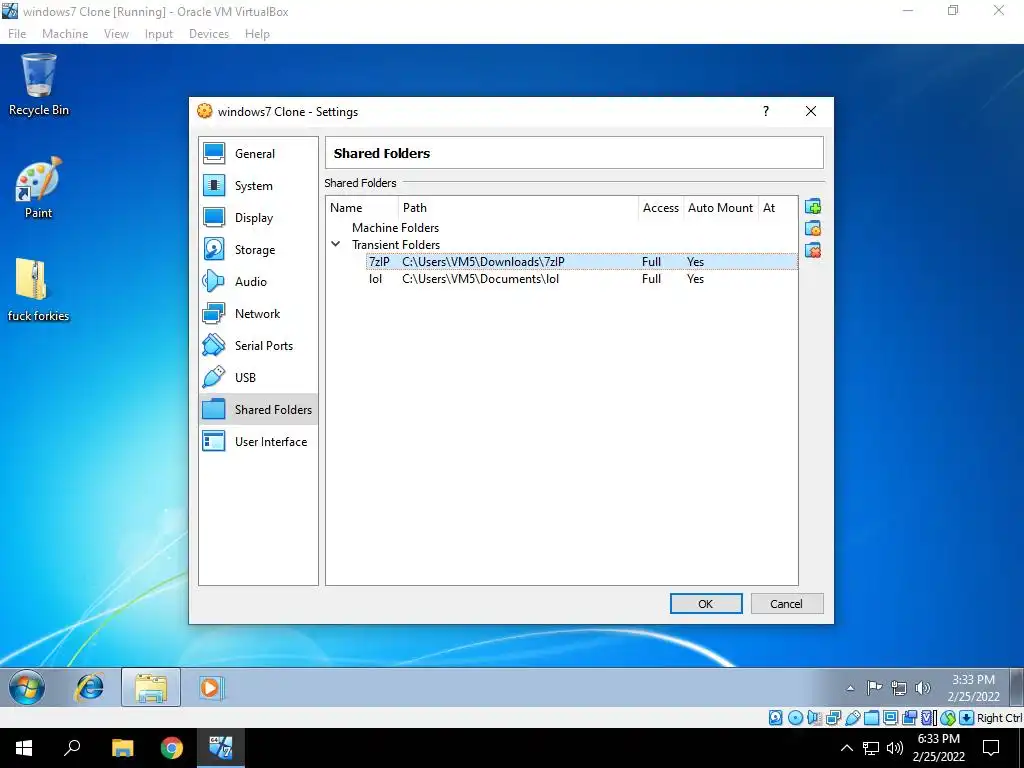Image resolution: width=1024 pixels, height=768 pixels.
Task: Open the VirtualBox Devices menu
Action: [x=209, y=34]
